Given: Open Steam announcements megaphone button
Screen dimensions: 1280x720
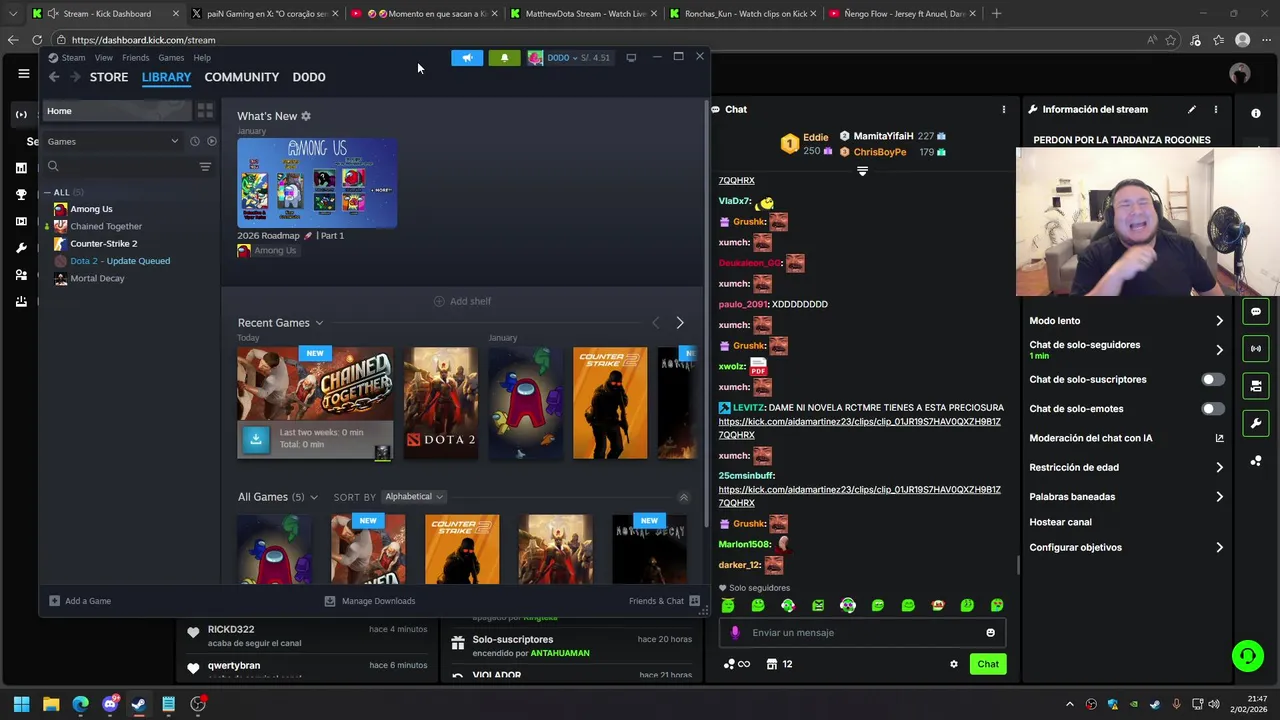Looking at the screenshot, I should coord(467,58).
